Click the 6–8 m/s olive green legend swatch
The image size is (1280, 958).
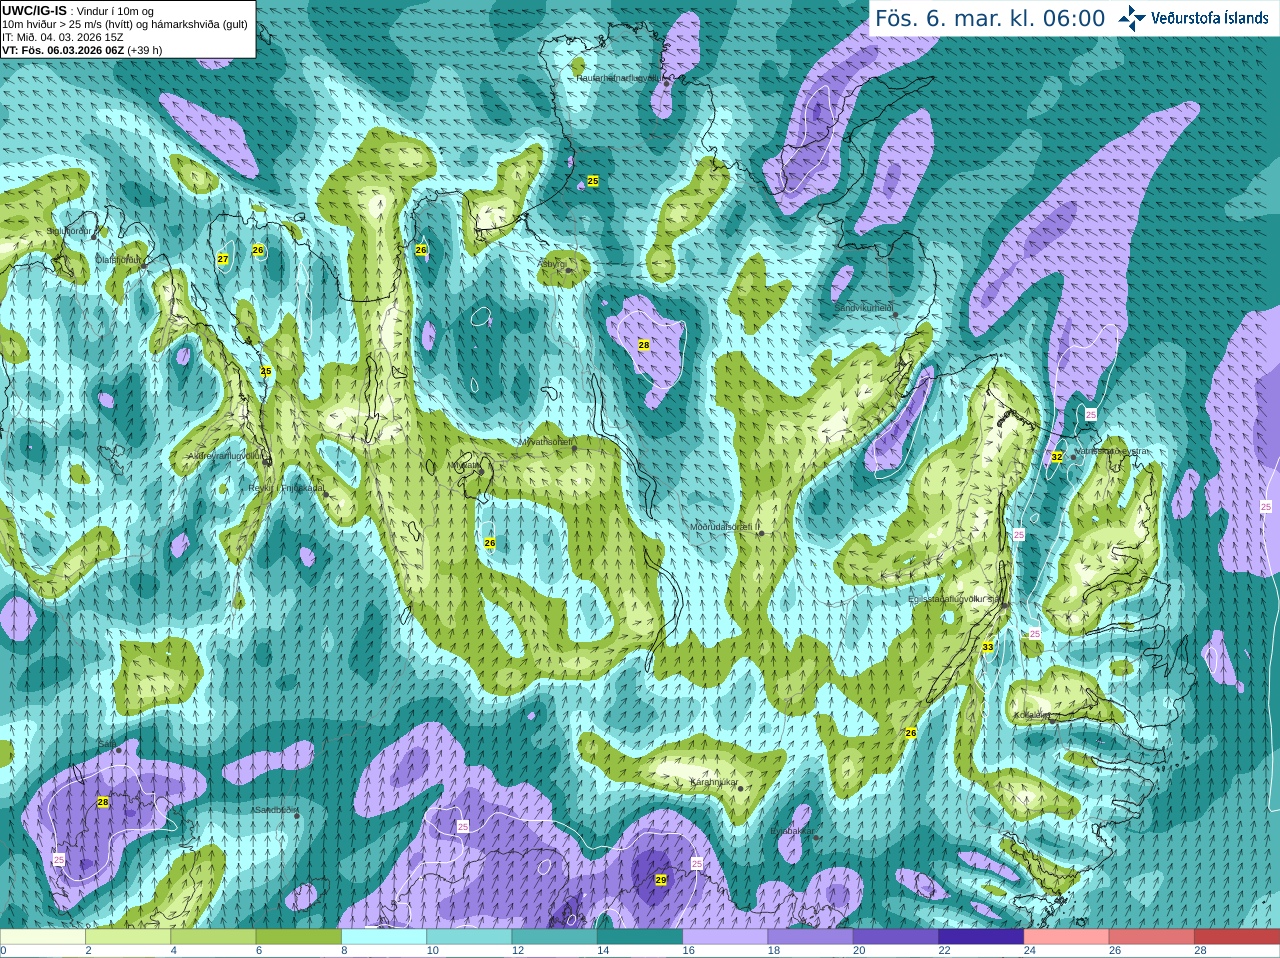click(300, 937)
